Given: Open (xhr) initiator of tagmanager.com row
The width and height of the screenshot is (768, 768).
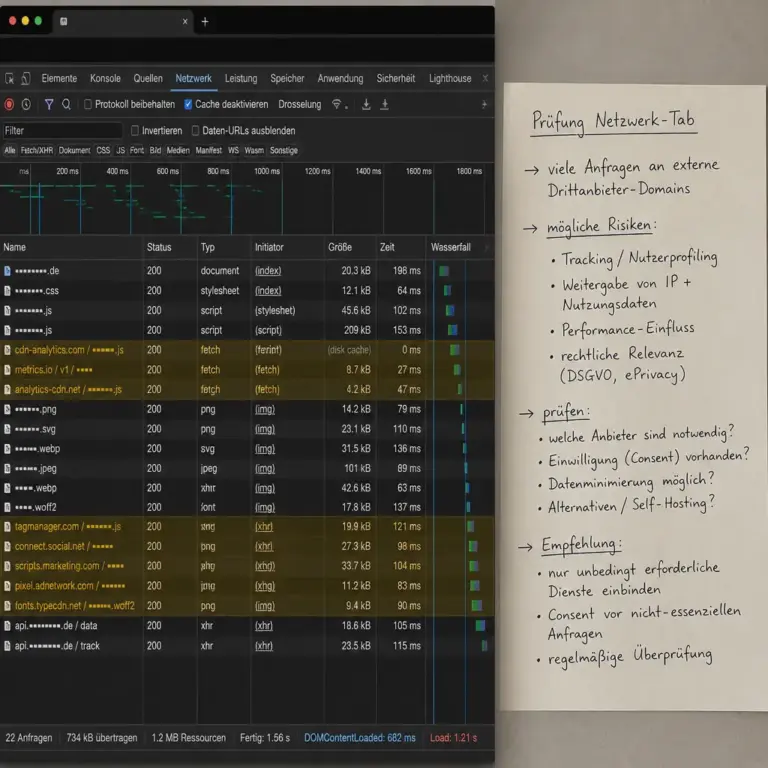Looking at the screenshot, I should [264, 527].
